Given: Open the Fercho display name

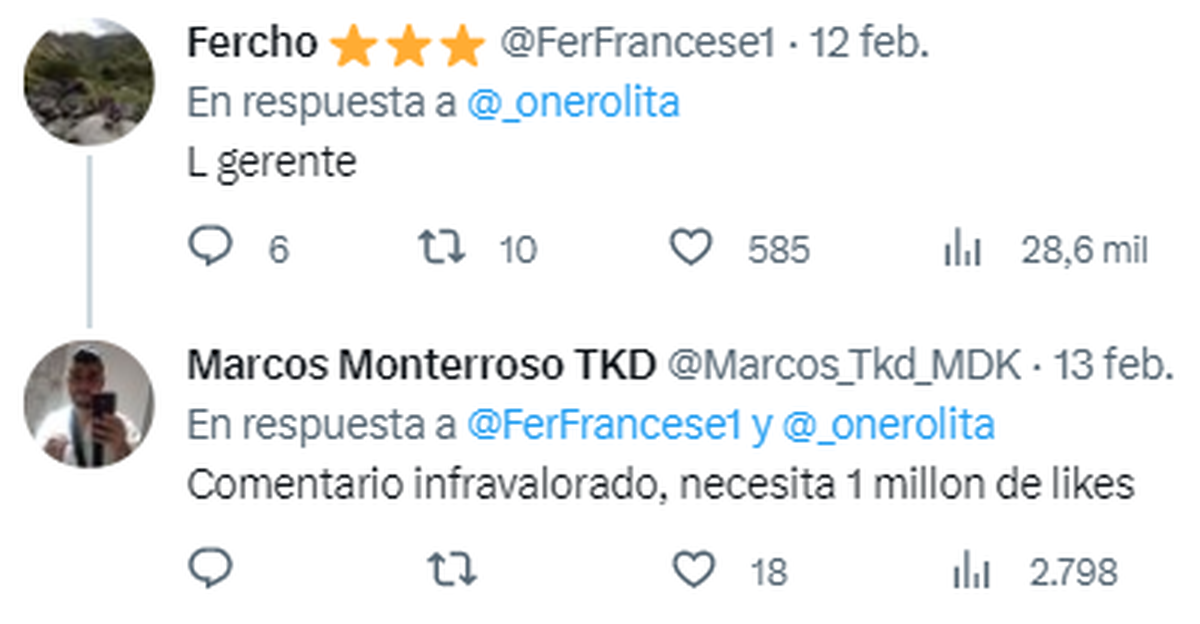Looking at the screenshot, I should tap(253, 44).
